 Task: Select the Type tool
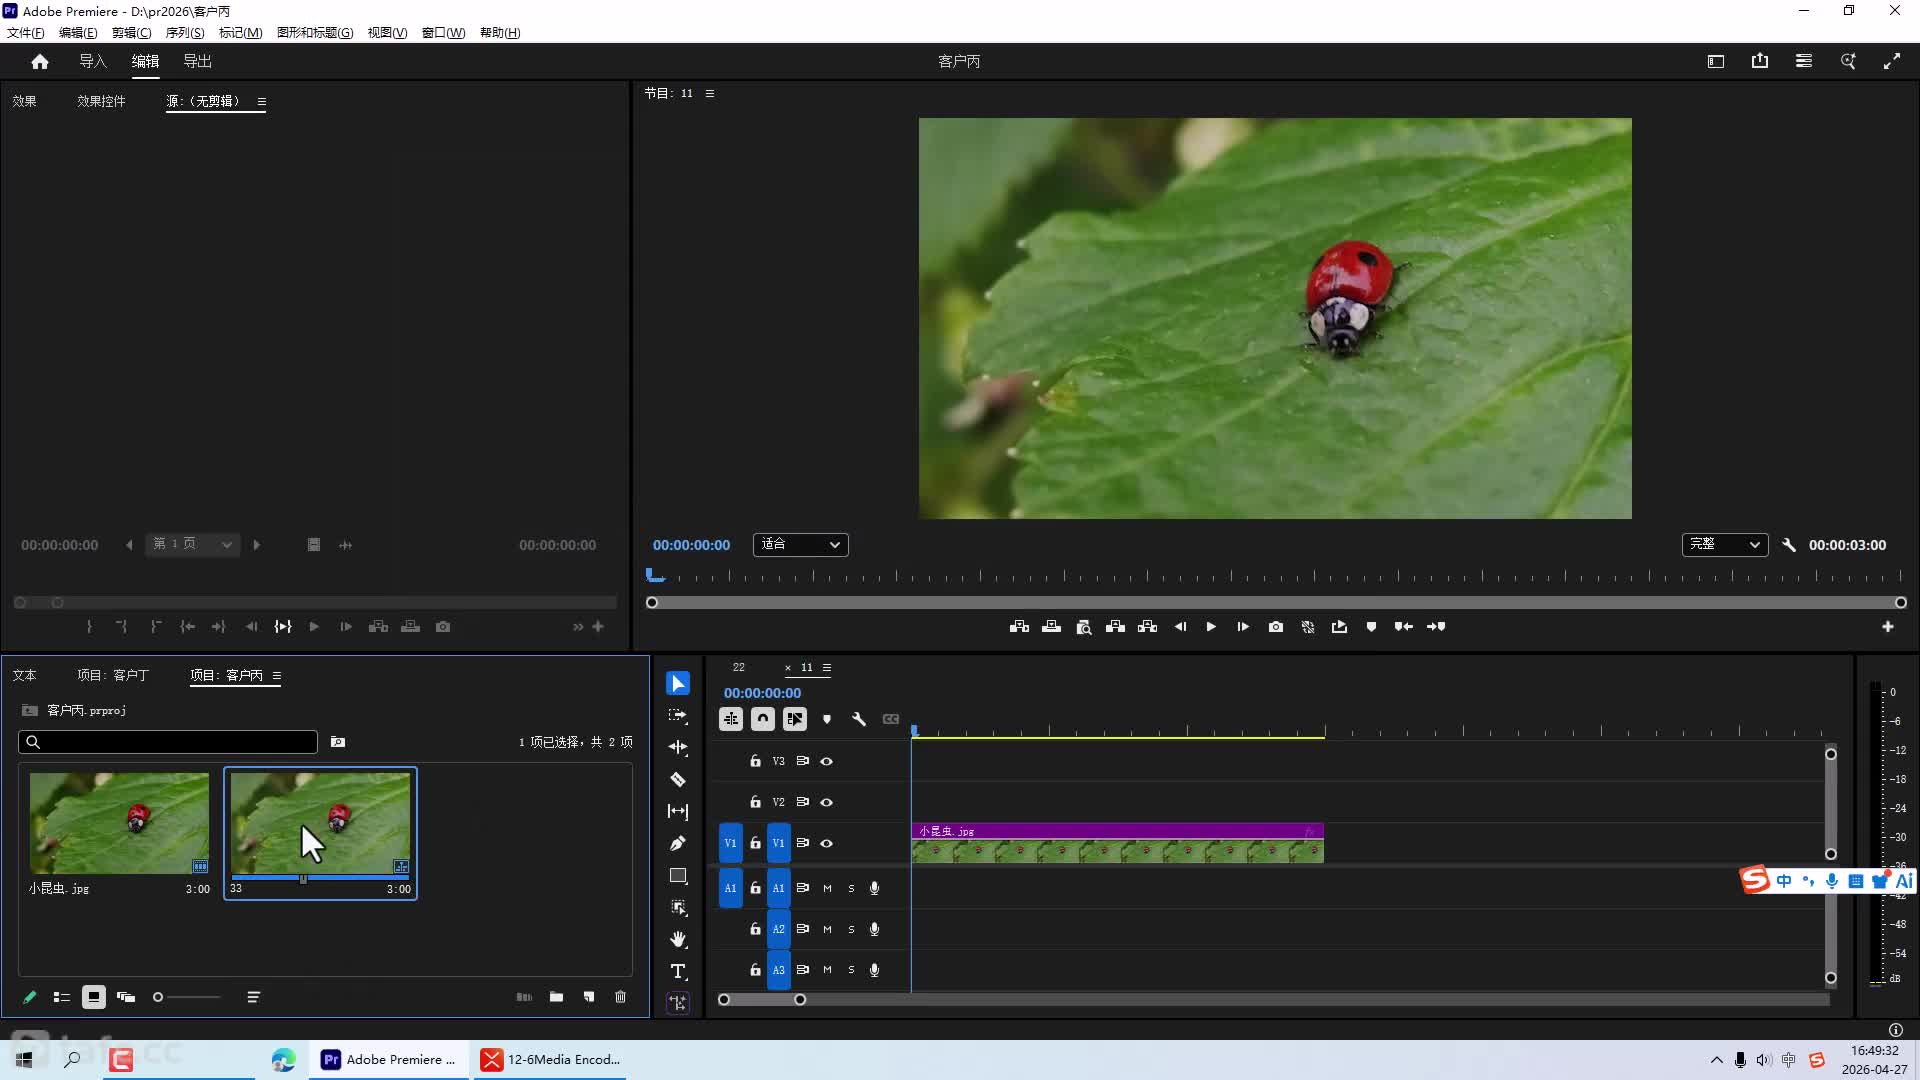(x=678, y=971)
